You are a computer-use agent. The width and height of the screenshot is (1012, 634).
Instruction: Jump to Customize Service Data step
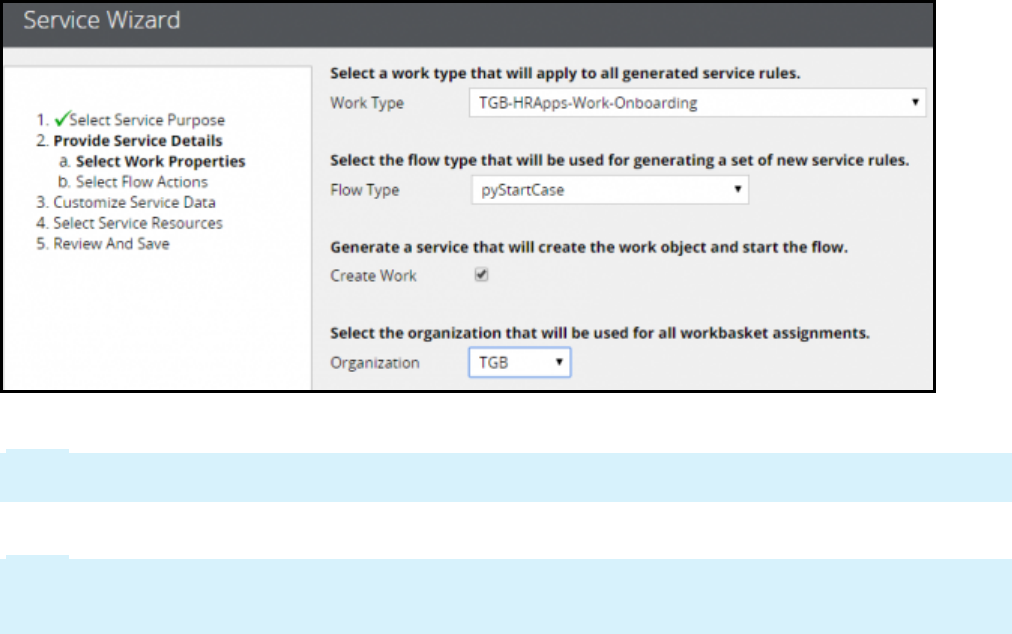tap(134, 203)
